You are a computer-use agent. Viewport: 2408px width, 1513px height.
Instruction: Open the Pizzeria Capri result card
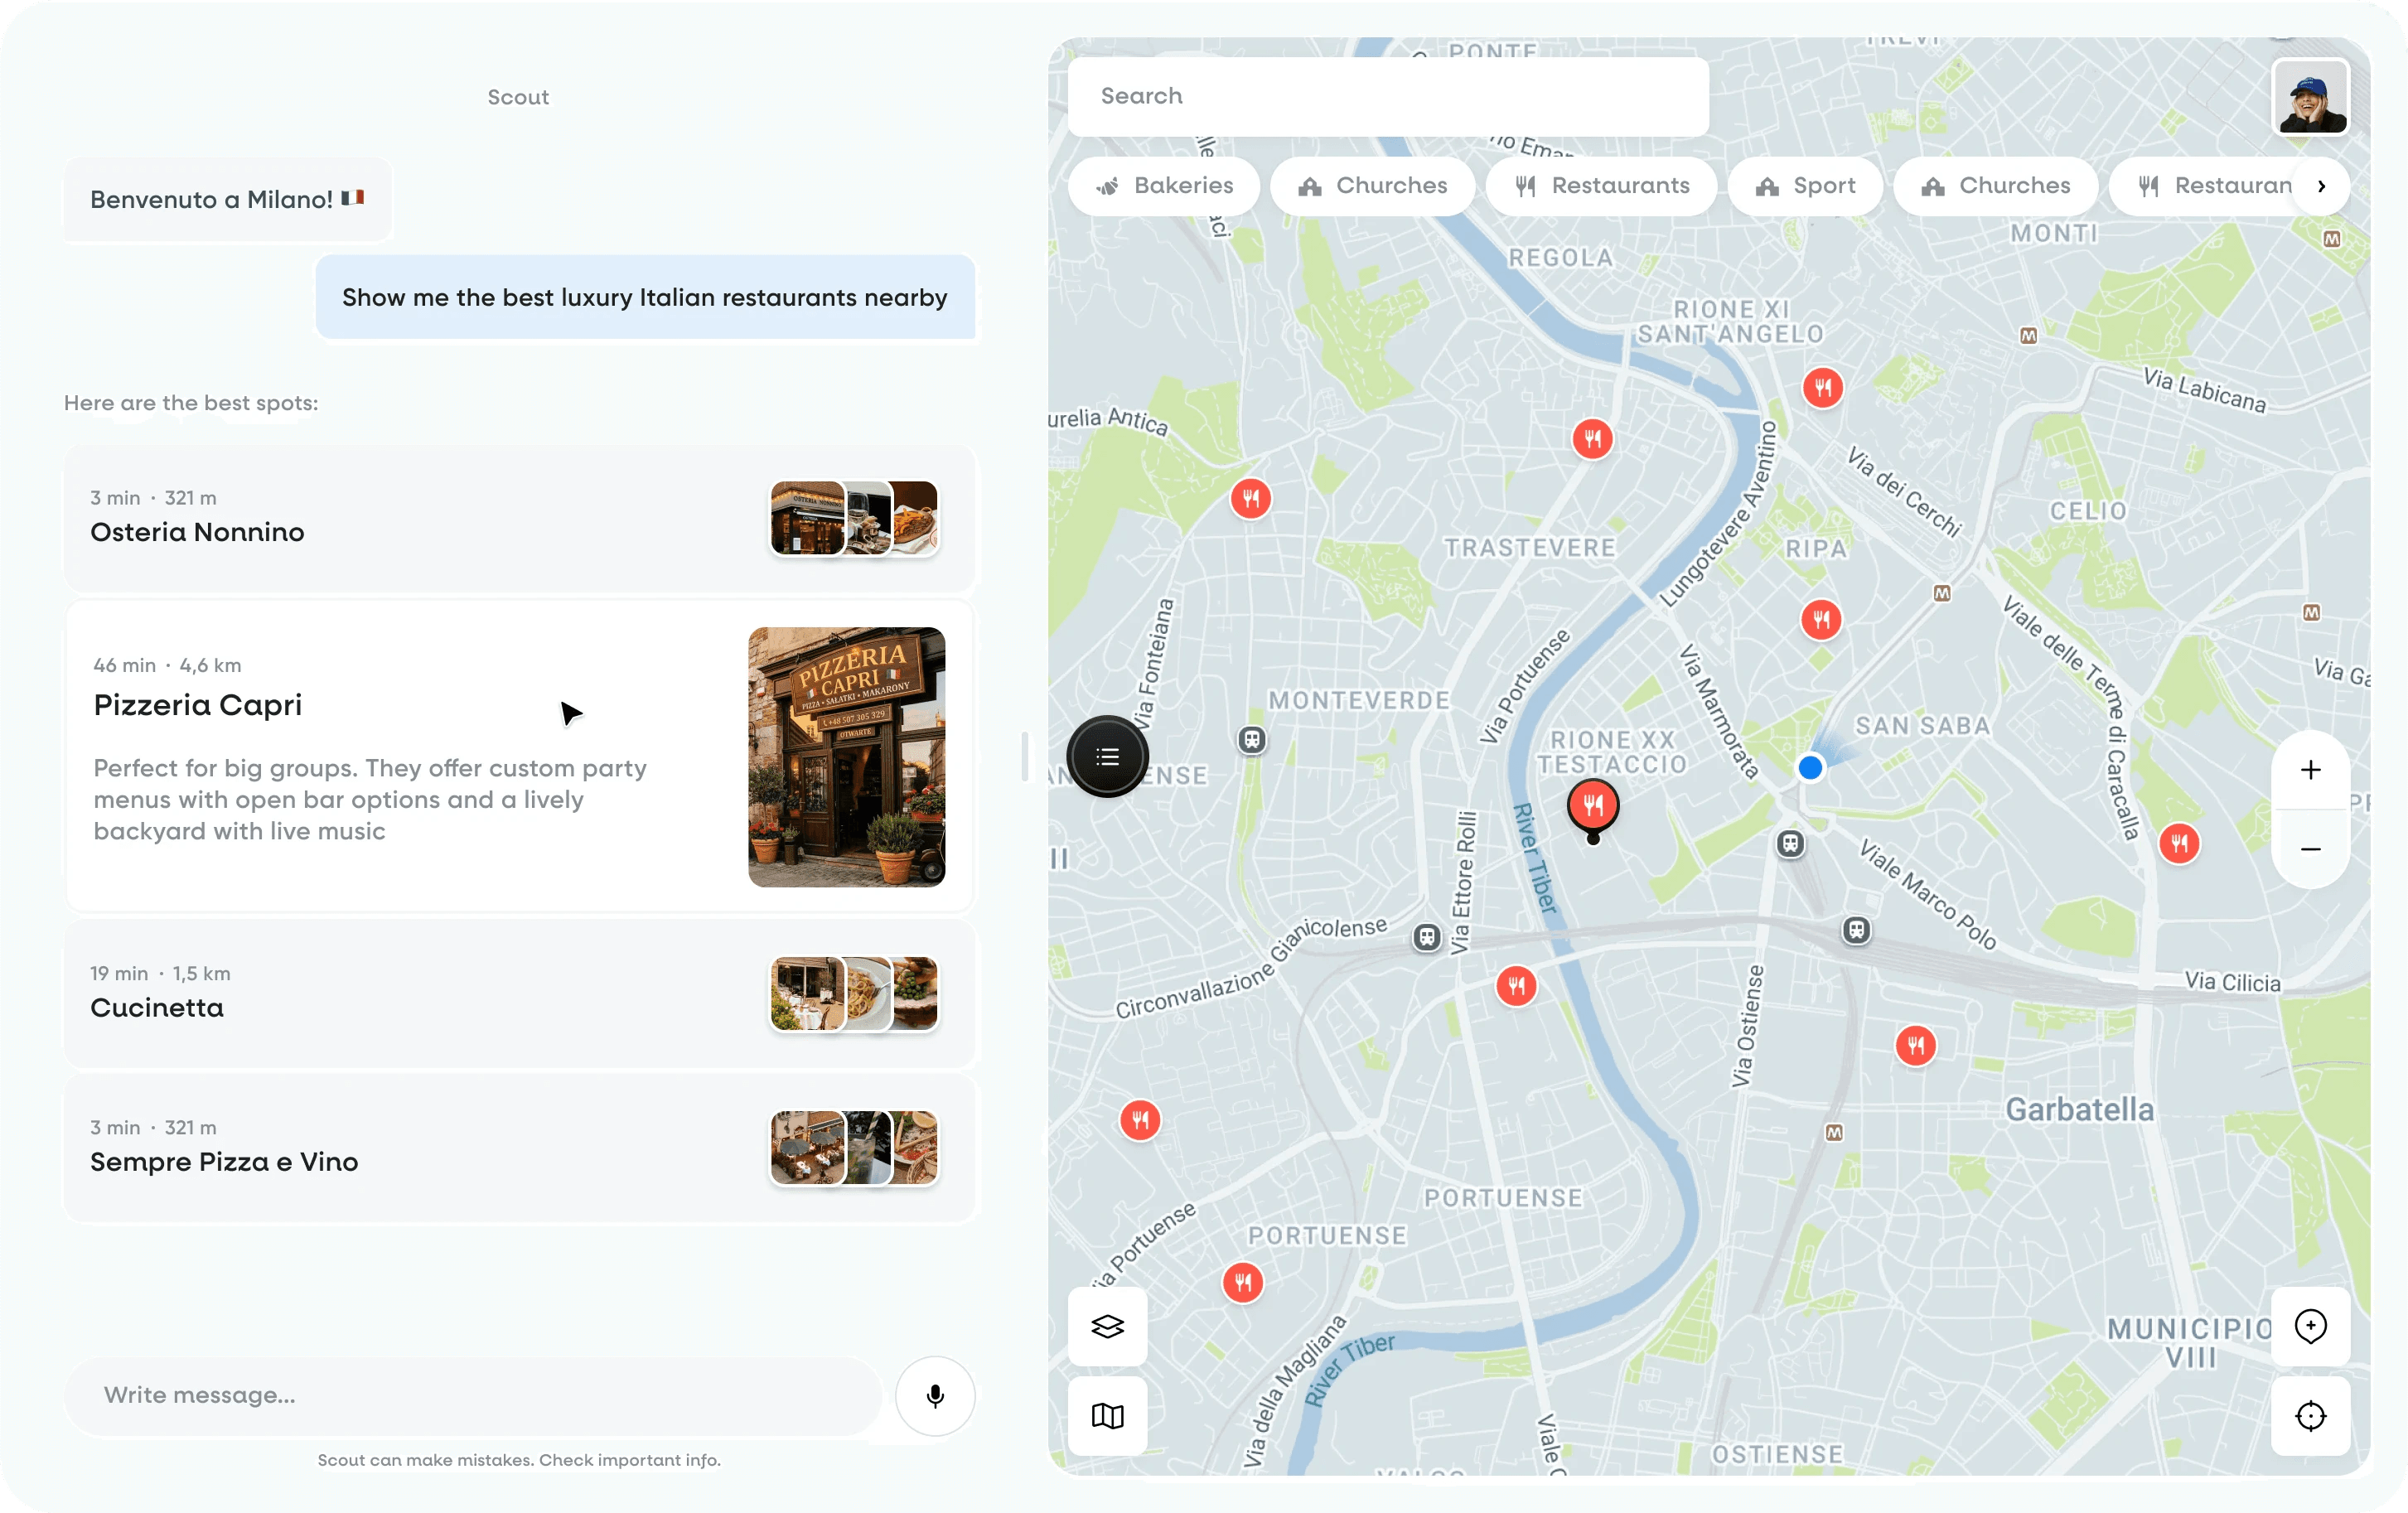519,756
